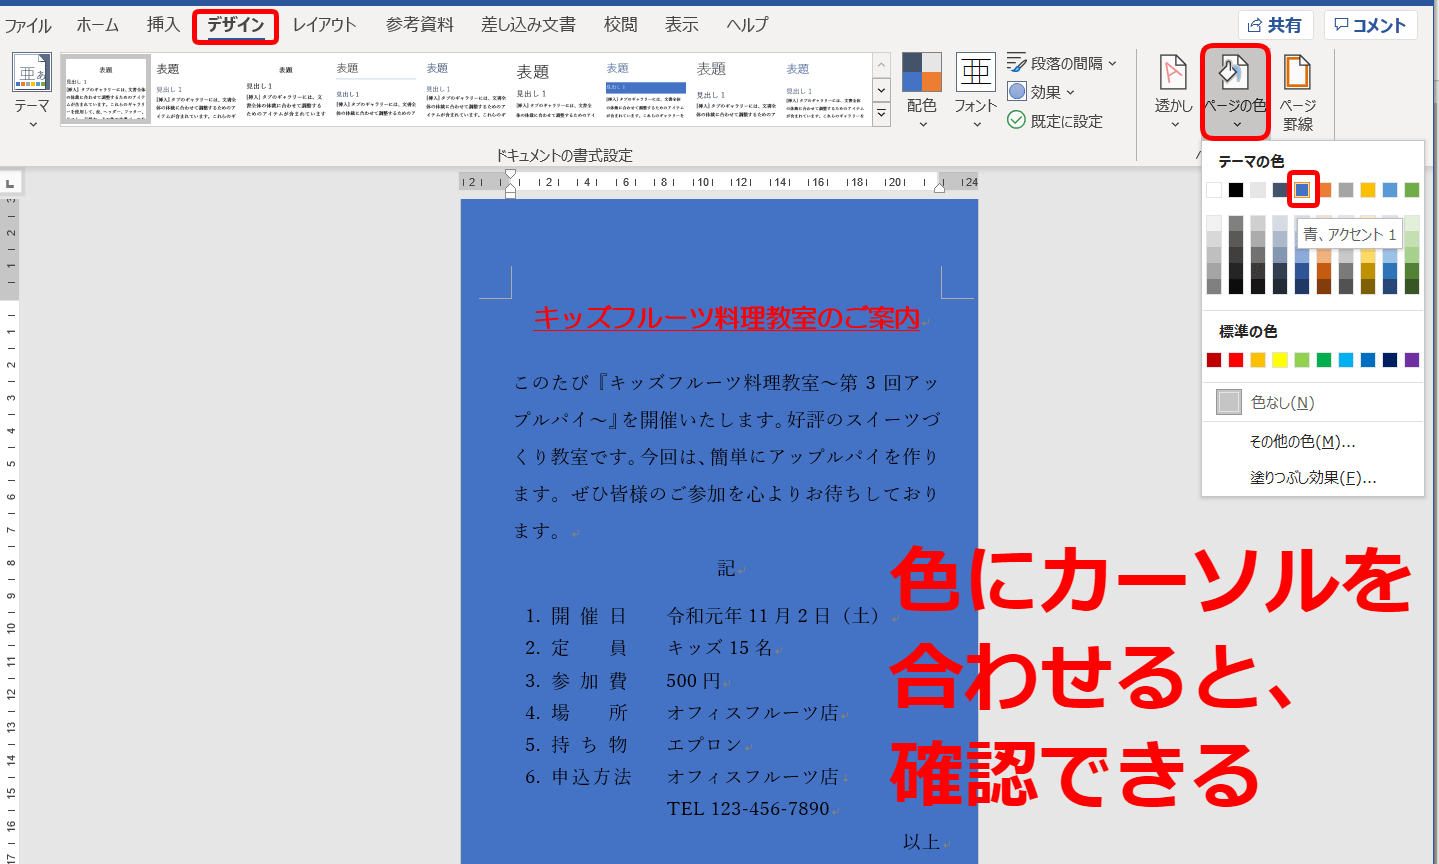Click the コメント button
1439x864 pixels.
pos(1370,25)
